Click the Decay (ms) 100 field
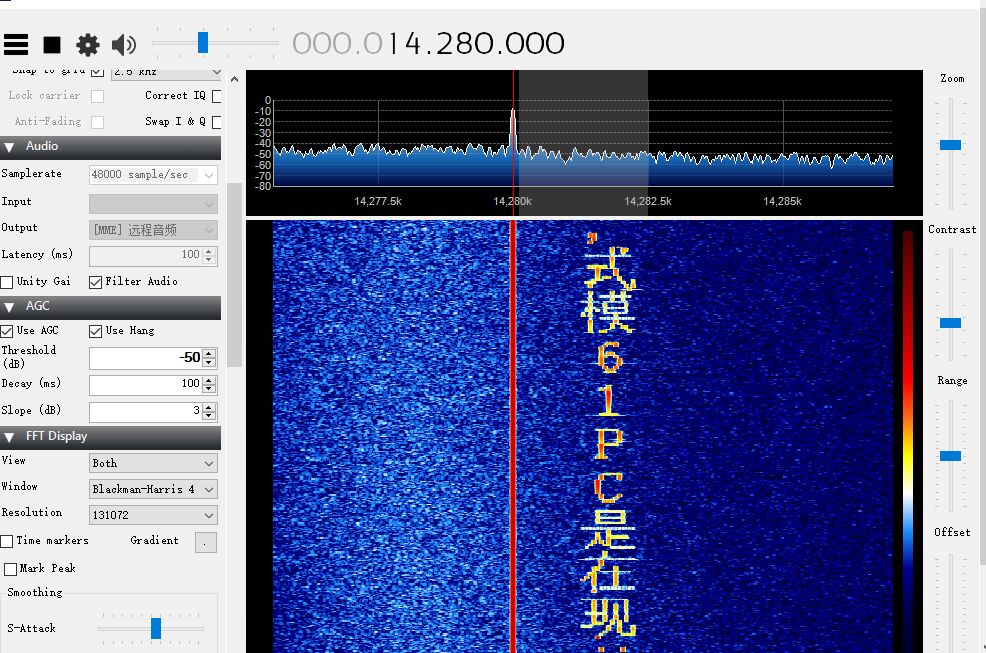986x653 pixels. [x=146, y=384]
